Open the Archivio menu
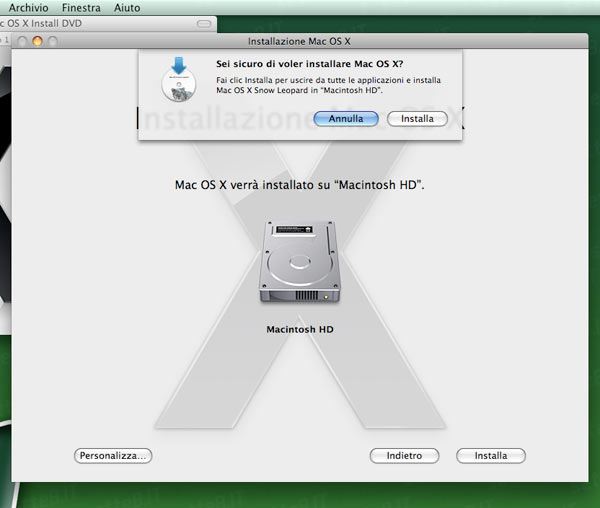Screen dimensions: 600x508 pos(29,8)
